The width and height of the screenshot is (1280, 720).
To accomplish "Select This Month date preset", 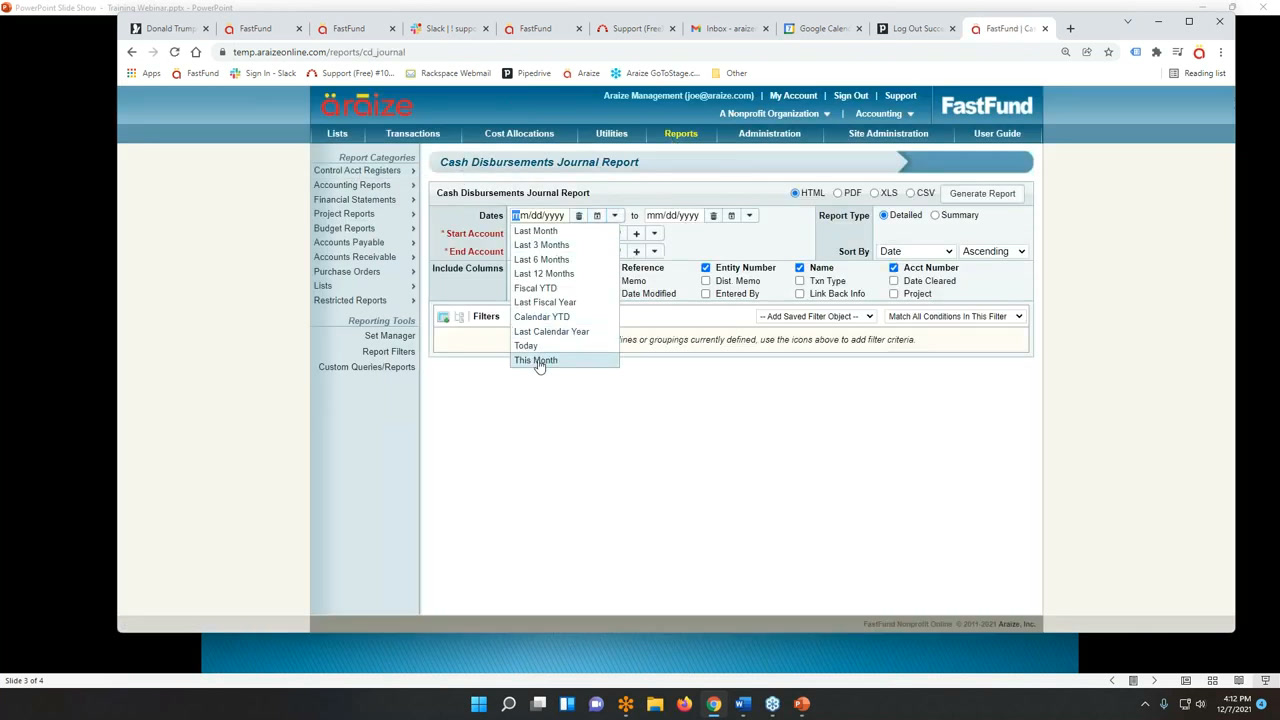I will point(564,360).
